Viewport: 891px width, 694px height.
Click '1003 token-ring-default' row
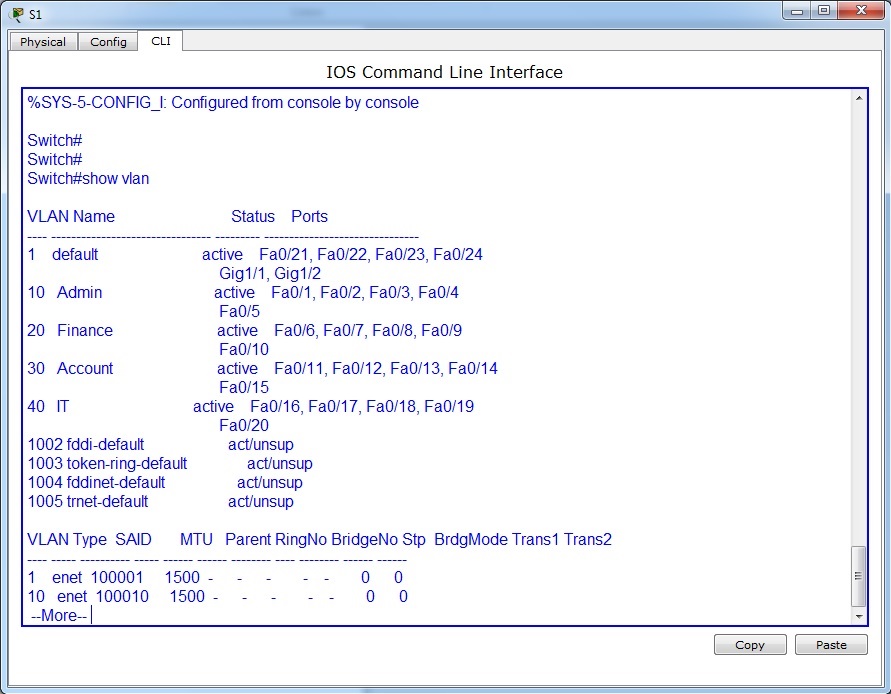tap(170, 463)
